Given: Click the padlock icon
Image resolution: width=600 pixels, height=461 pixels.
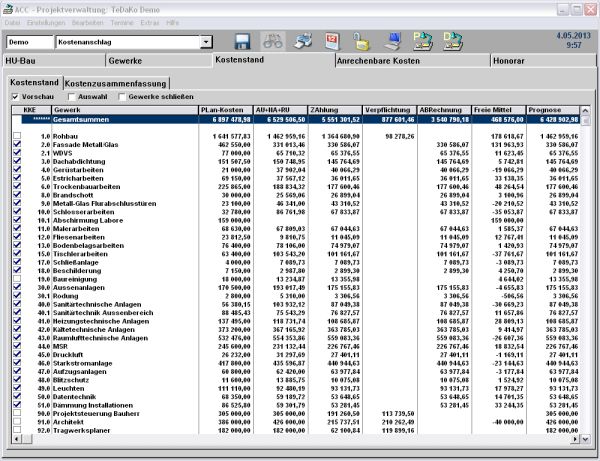Looking at the screenshot, I should point(362,42).
